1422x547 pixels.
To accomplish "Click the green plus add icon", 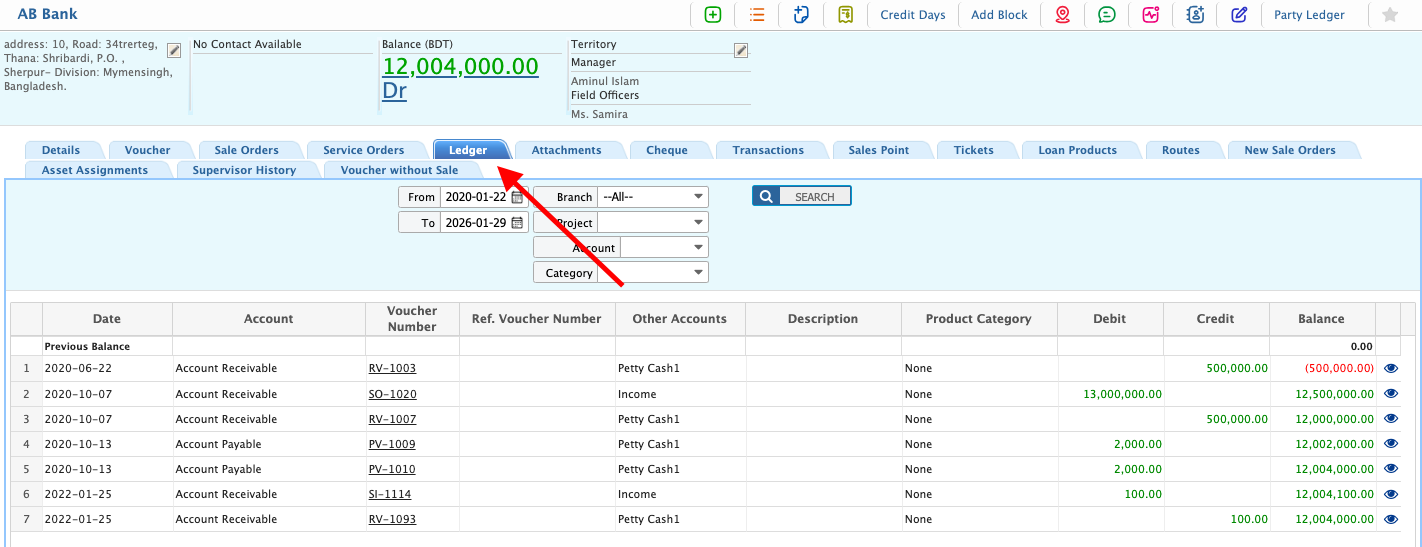I will coord(713,15).
